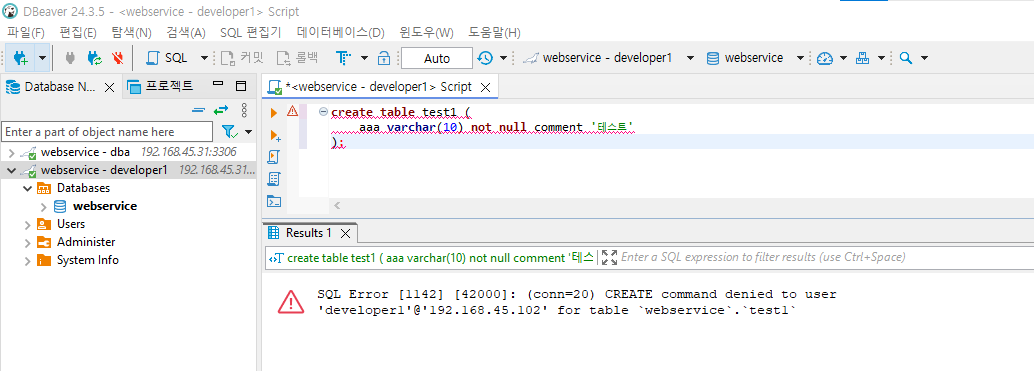This screenshot has height=371, width=1034.
Task: Select the Users folder in the tree
Action: click(x=71, y=224)
